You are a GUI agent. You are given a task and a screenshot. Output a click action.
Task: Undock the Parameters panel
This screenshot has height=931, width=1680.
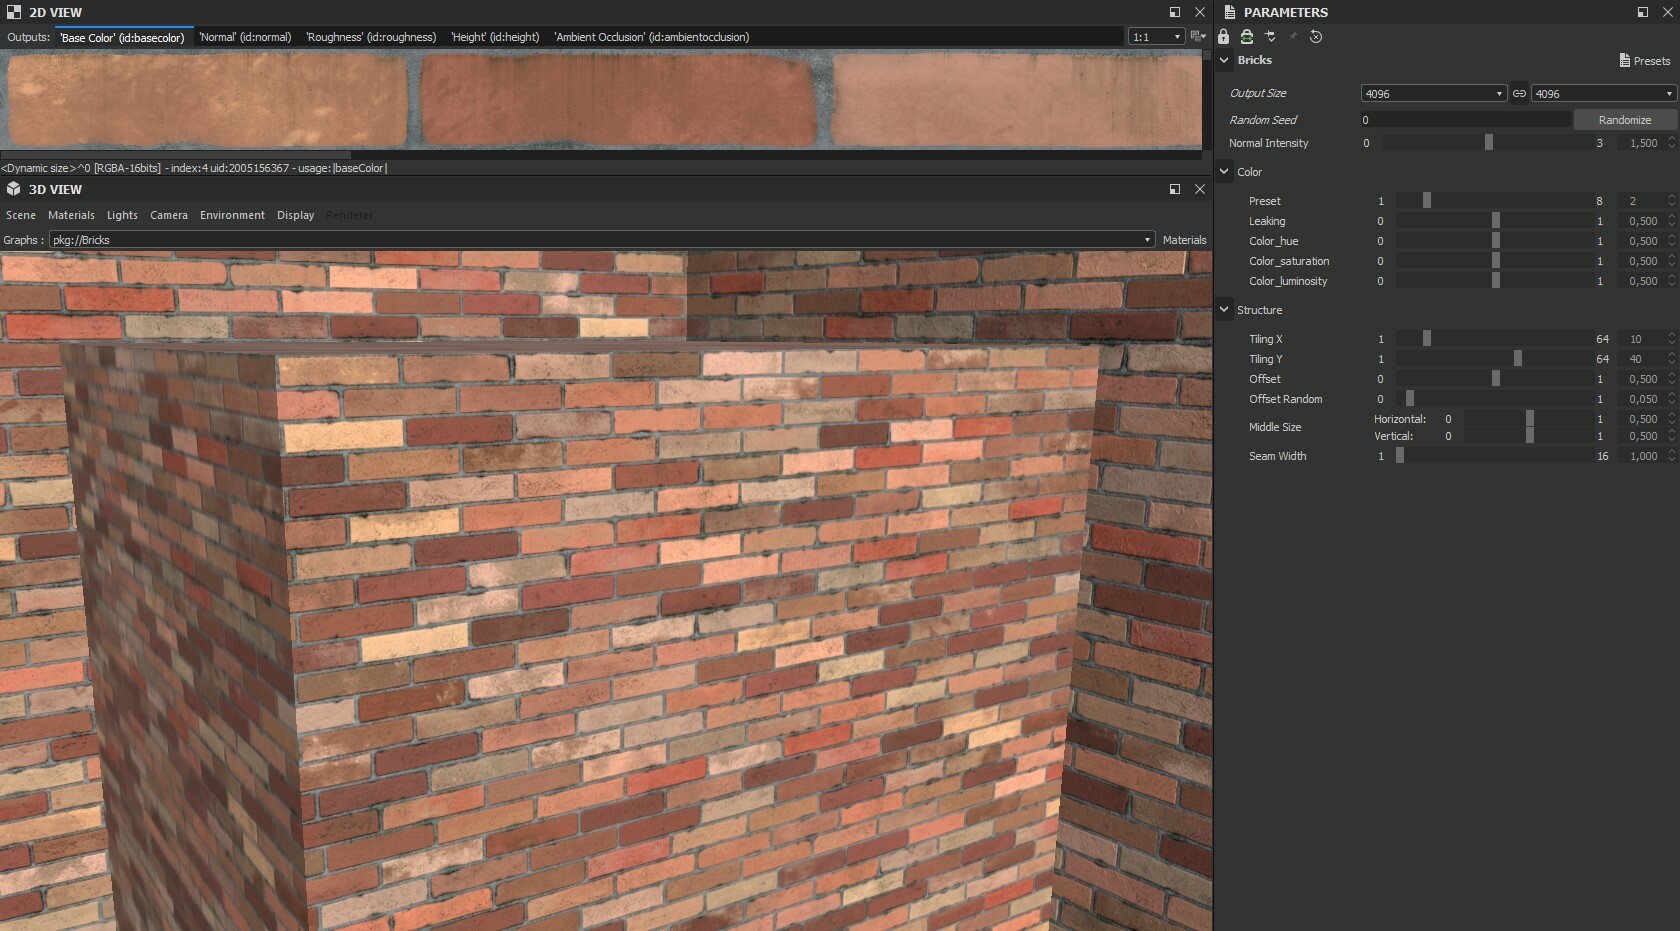[1641, 12]
